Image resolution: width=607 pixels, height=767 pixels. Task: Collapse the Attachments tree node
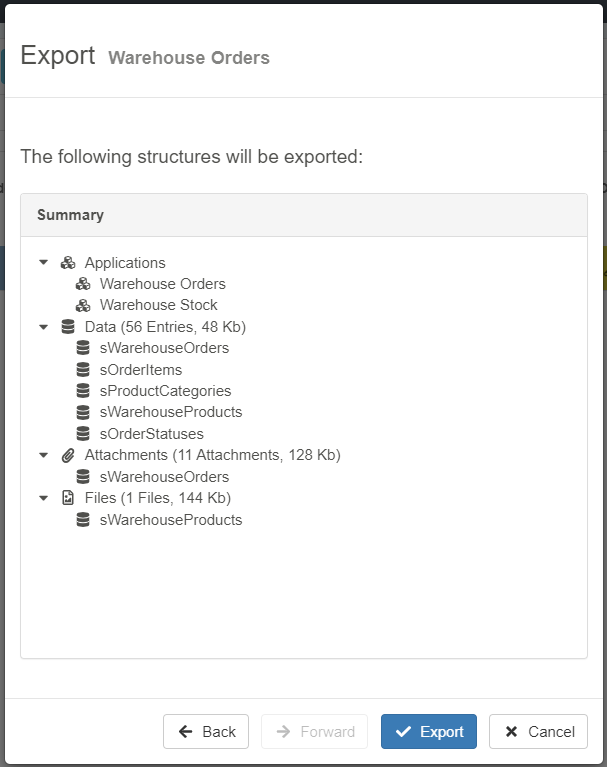coord(43,455)
